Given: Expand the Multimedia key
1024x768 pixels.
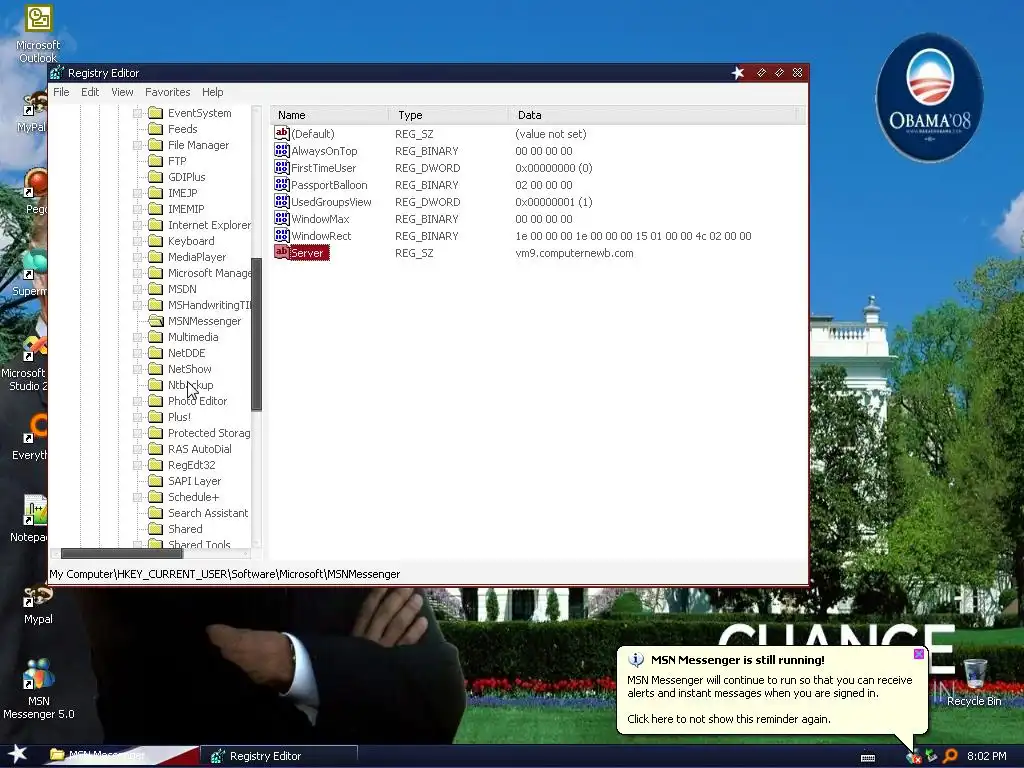Looking at the screenshot, I should tap(138, 337).
